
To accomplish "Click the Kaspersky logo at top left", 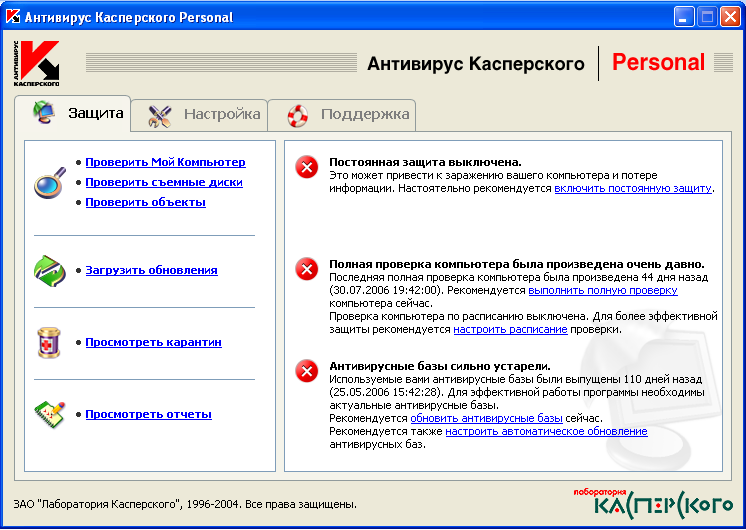I will click(37, 63).
